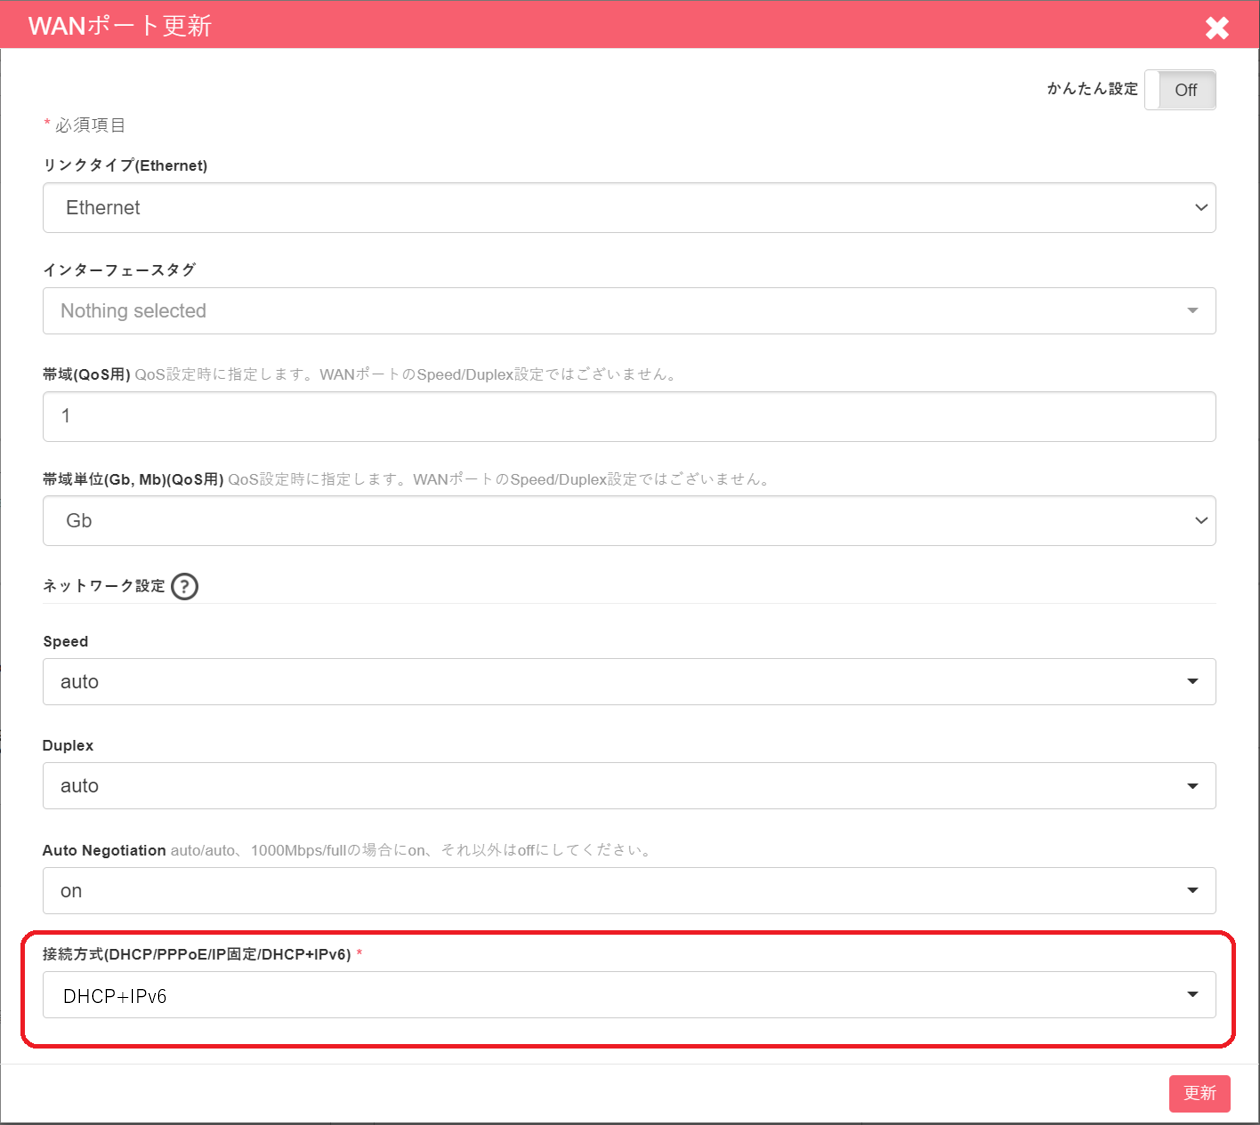Image resolution: width=1260 pixels, height=1125 pixels.
Task: Click the 更新 button
Action: pyautogui.click(x=1200, y=1093)
